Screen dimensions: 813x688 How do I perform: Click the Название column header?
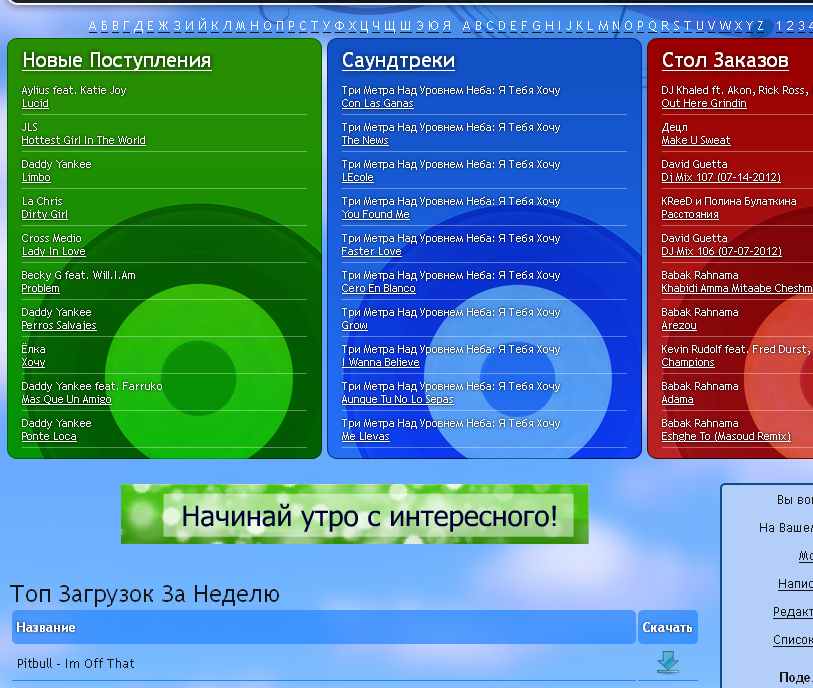point(46,628)
